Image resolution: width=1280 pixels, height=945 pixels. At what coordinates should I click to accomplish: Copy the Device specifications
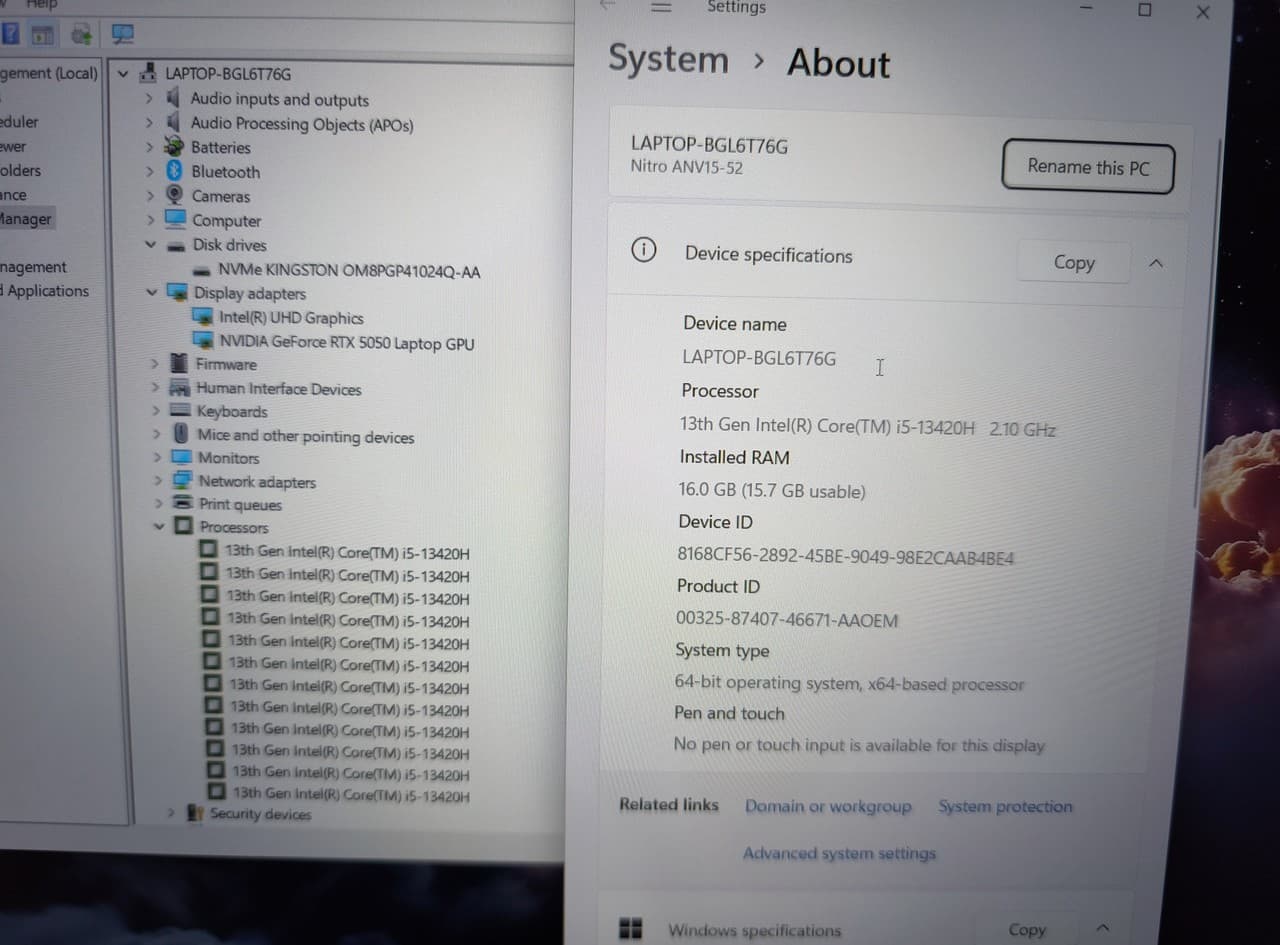pos(1074,262)
